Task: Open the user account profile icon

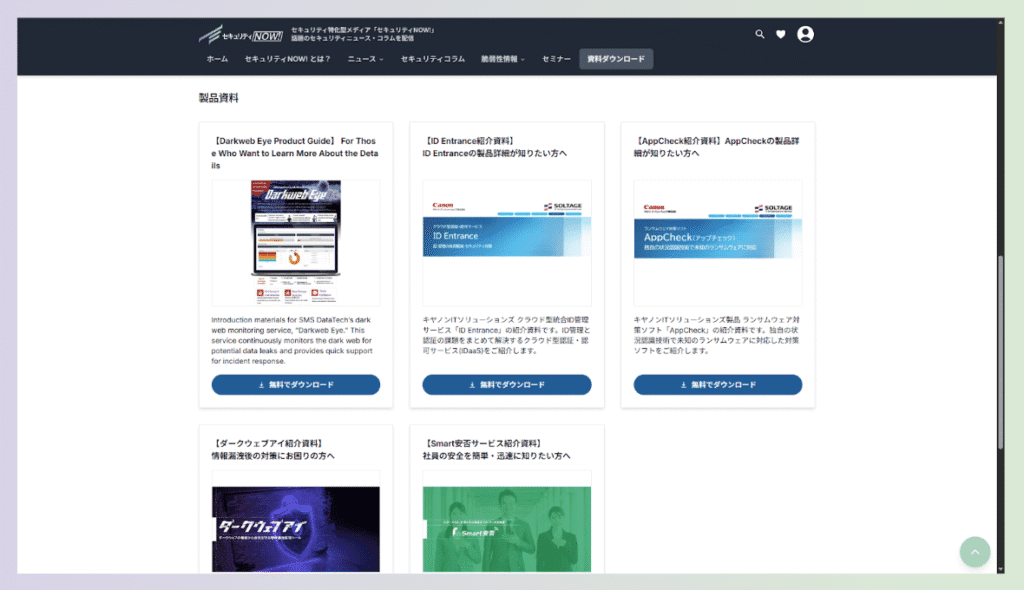Action: click(x=805, y=34)
